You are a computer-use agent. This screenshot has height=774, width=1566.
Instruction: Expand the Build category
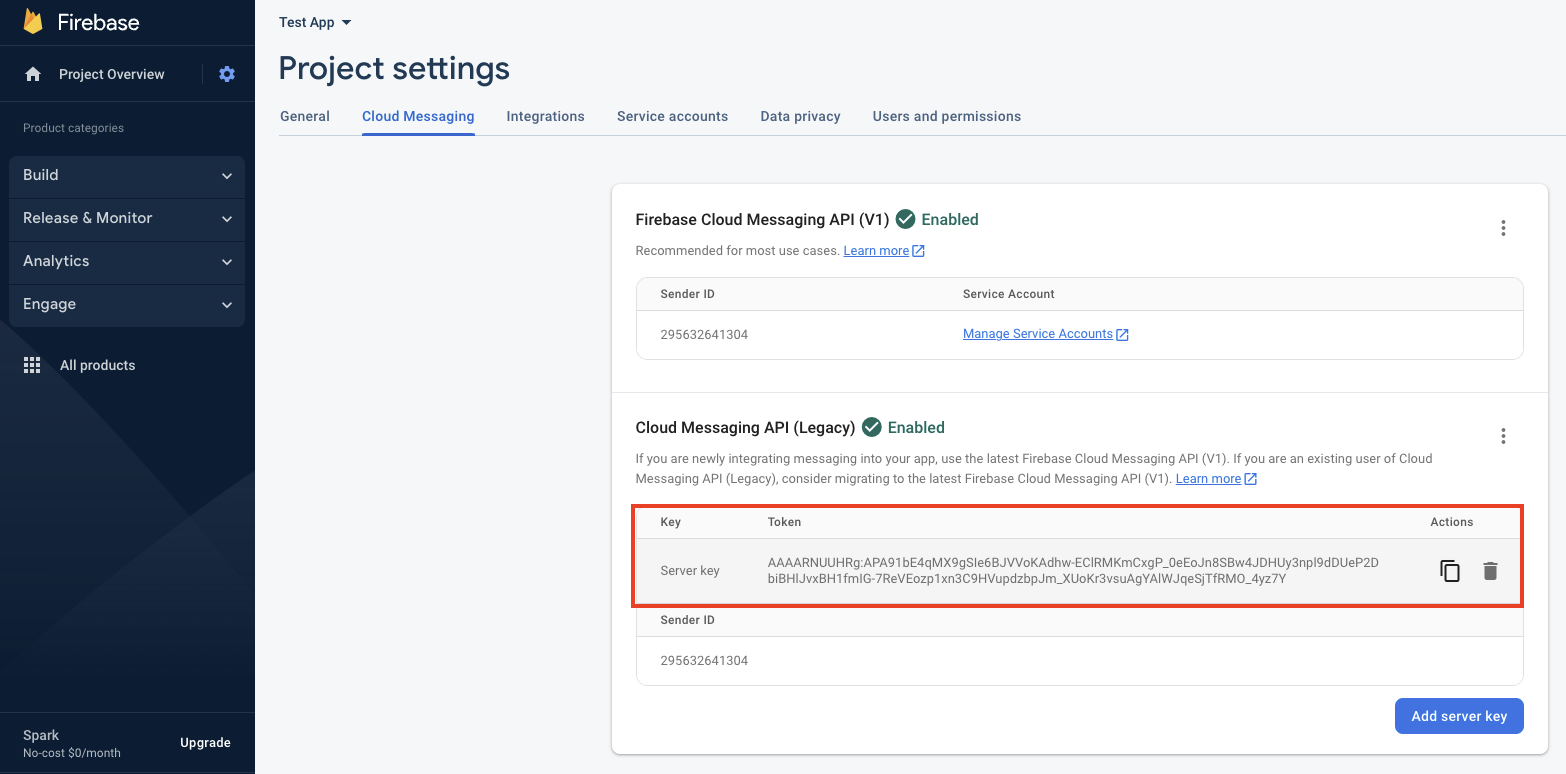127,175
